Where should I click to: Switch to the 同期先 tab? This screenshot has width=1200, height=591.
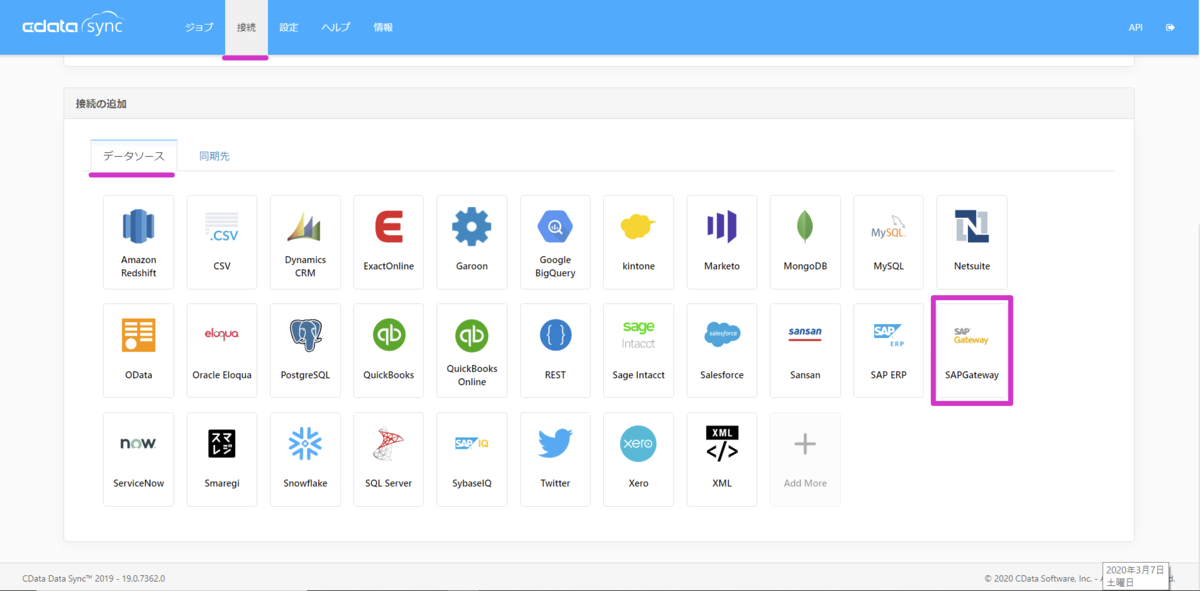214,156
